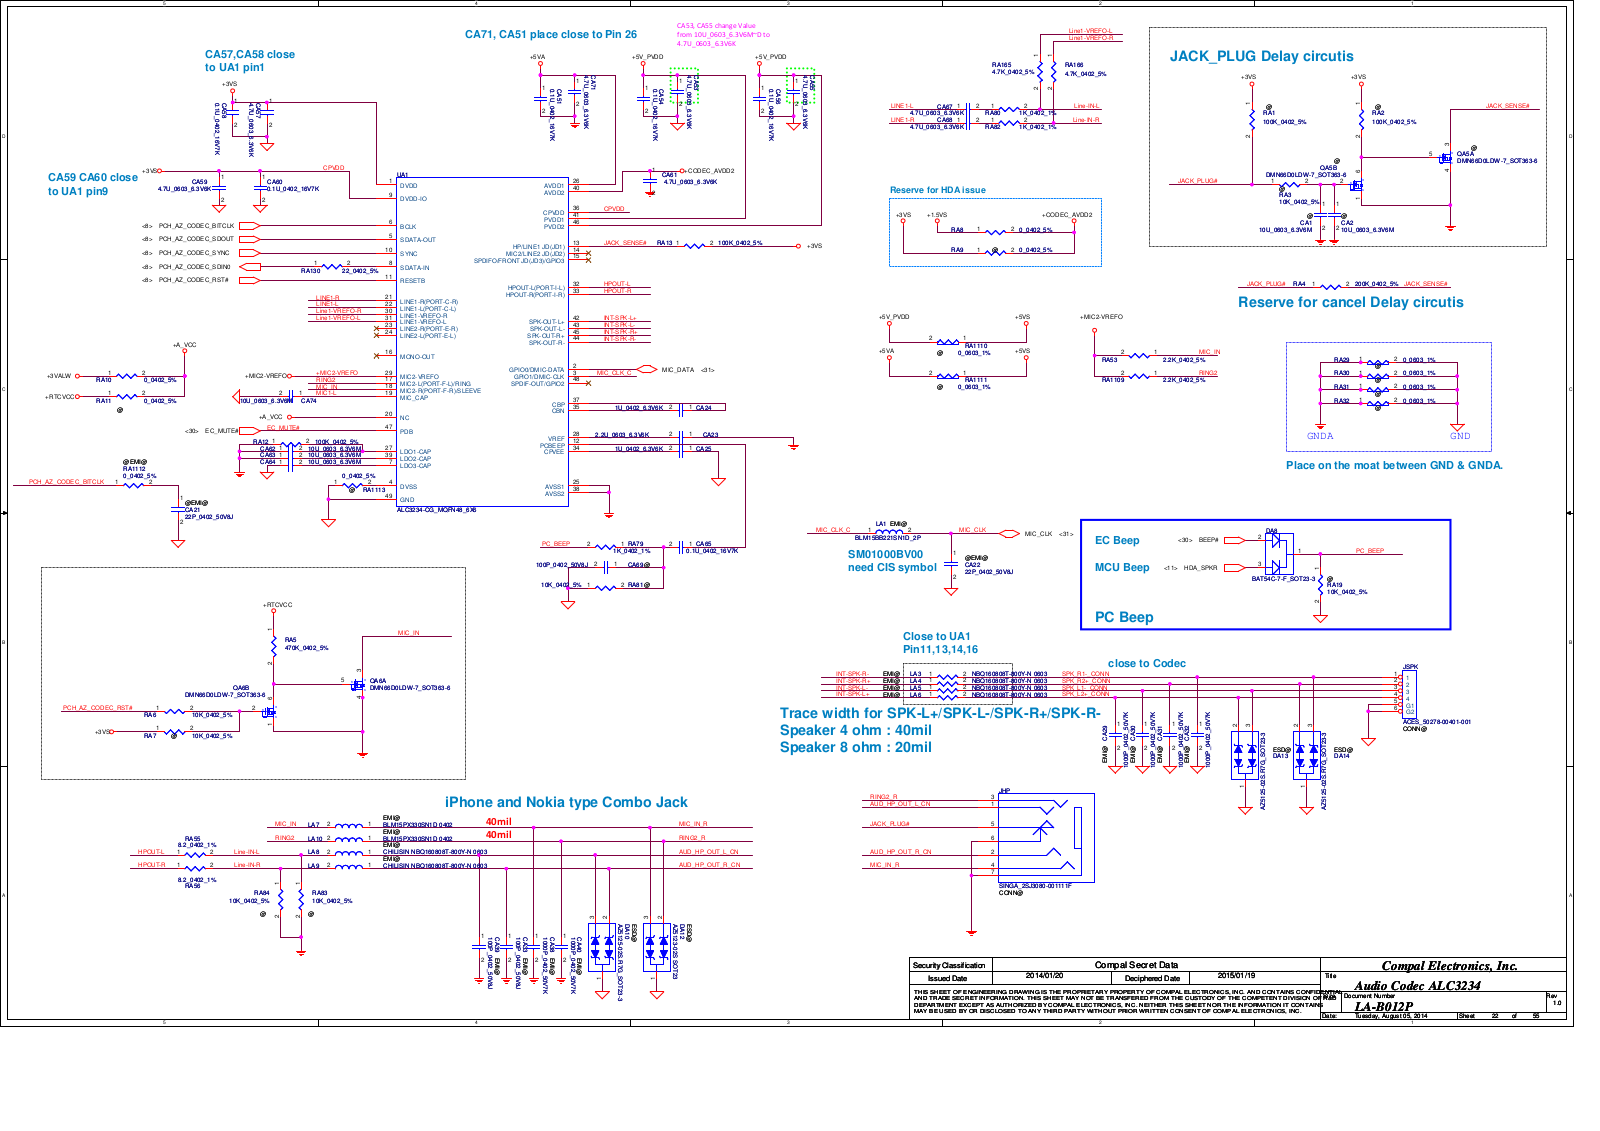The image size is (1600, 1131).
Task: Click the 'close to Codec' note
Action: coord(1147,663)
